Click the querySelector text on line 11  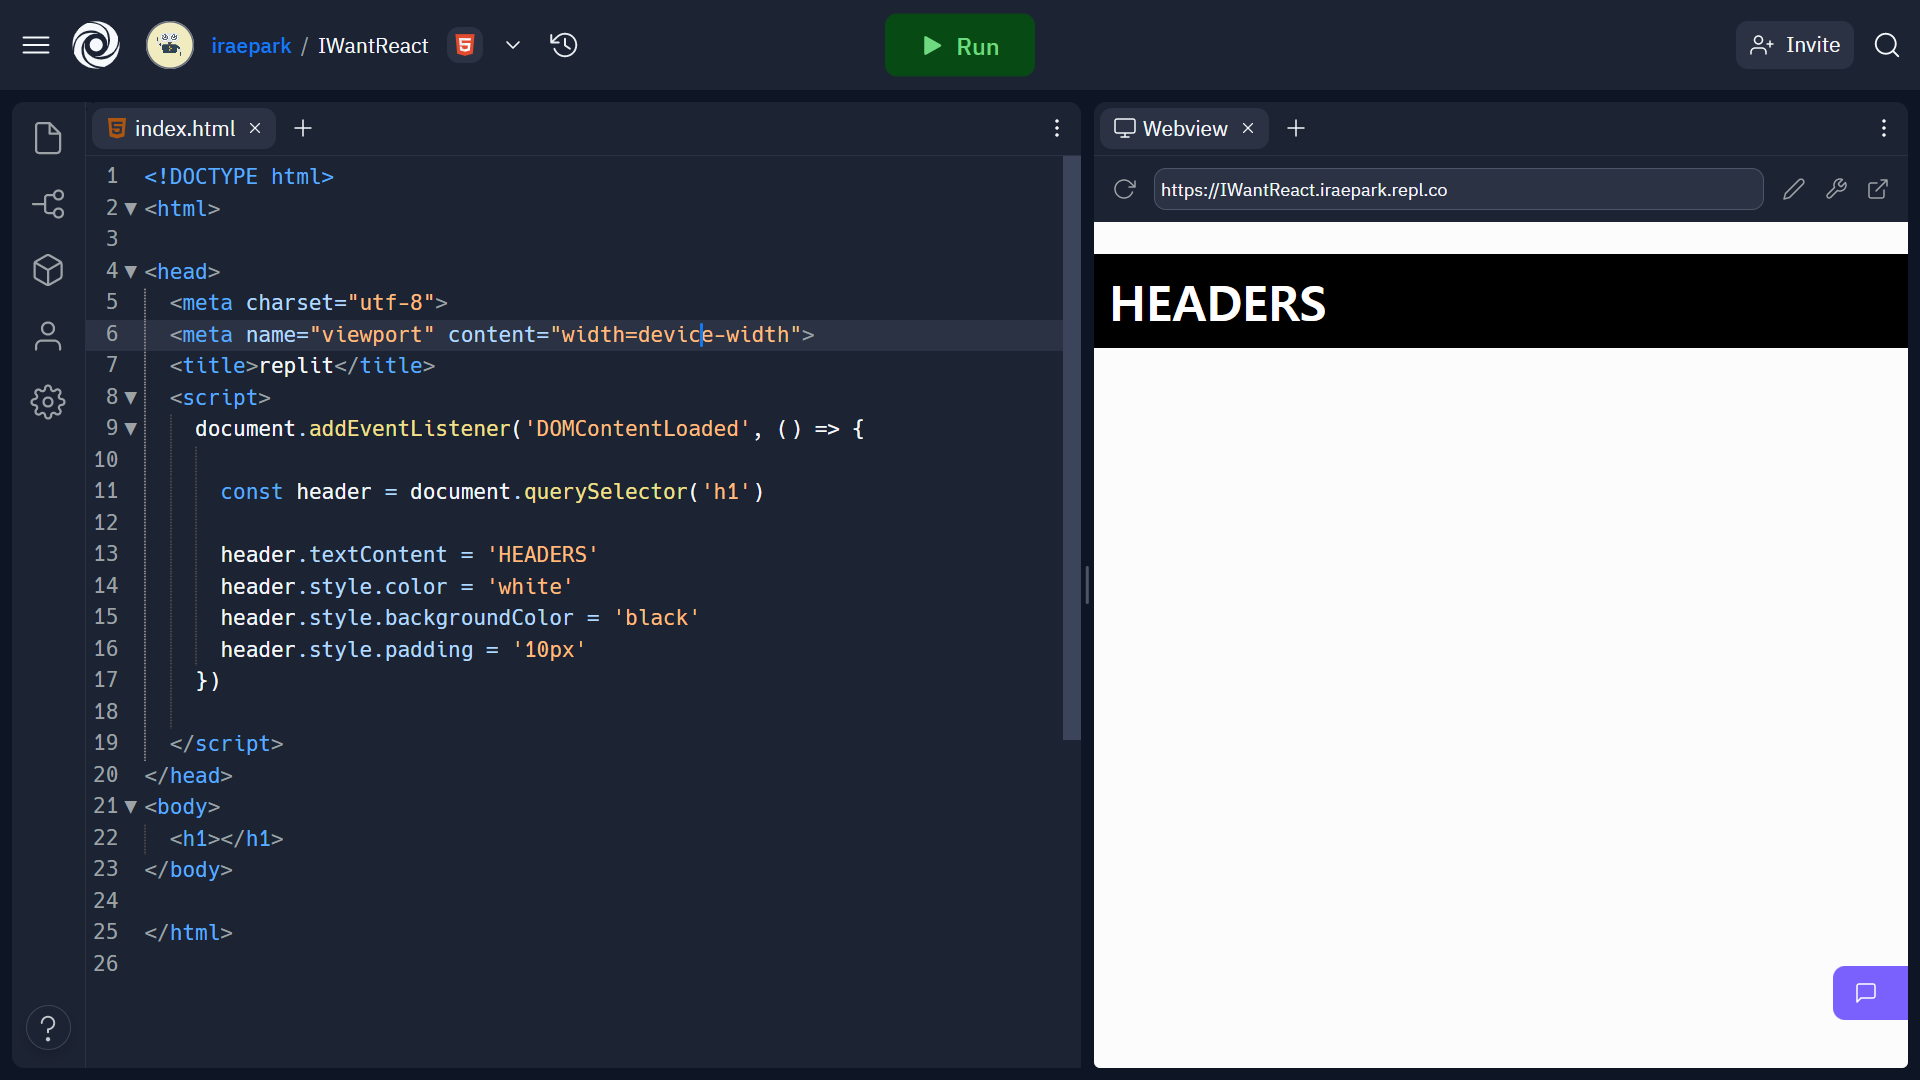pos(606,492)
